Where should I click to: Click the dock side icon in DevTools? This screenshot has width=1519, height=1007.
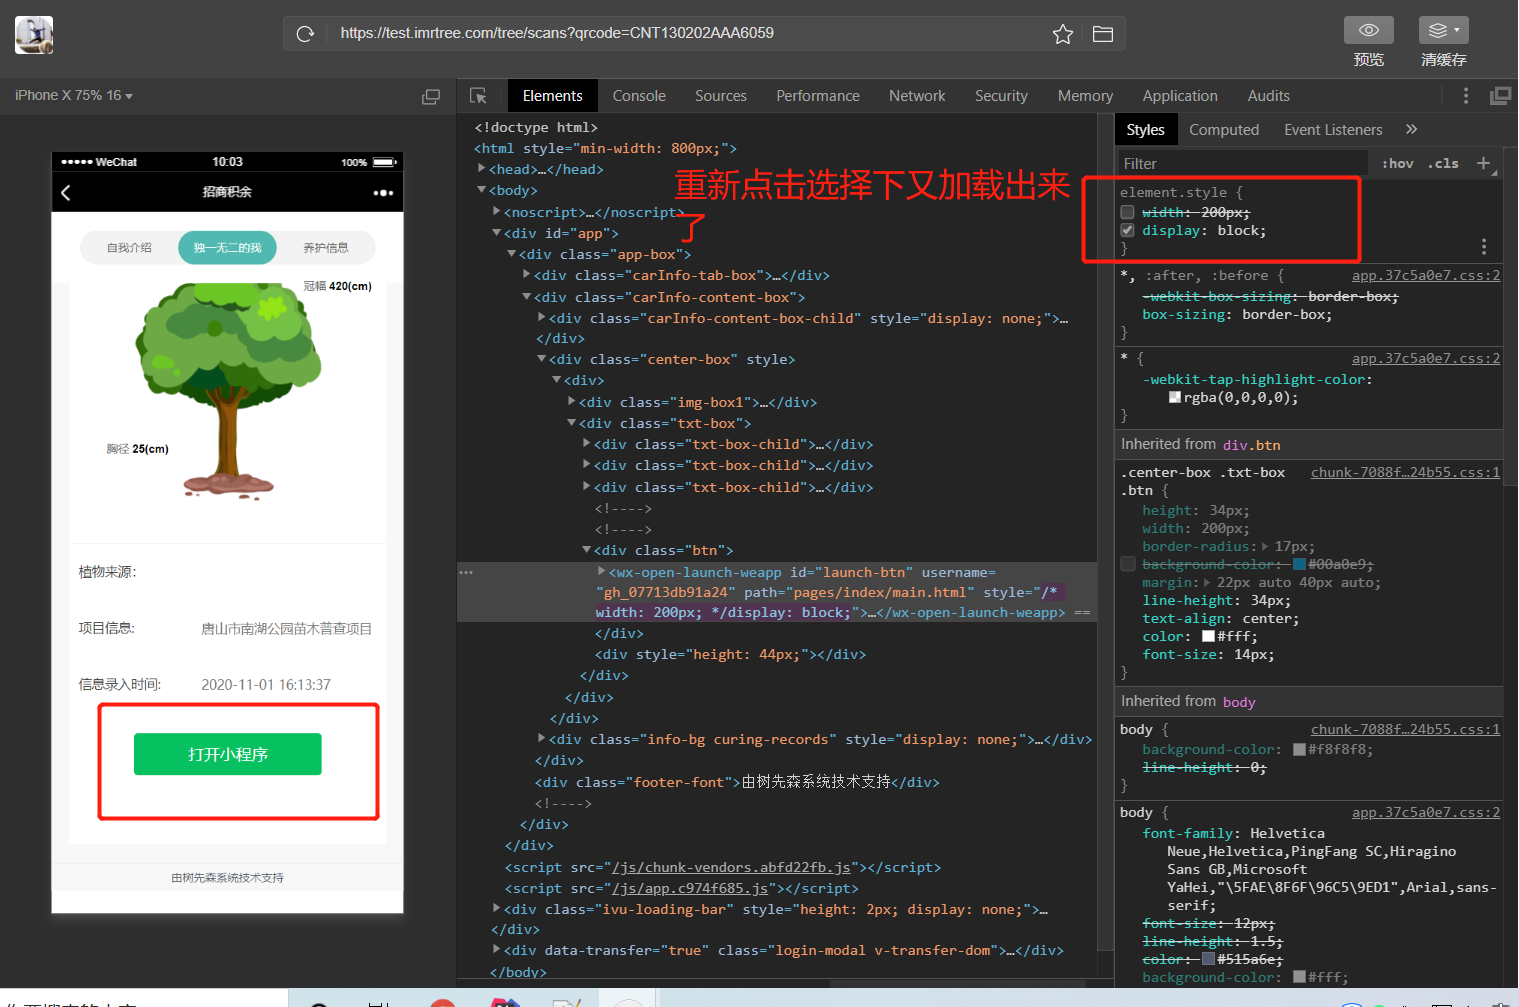[1500, 96]
